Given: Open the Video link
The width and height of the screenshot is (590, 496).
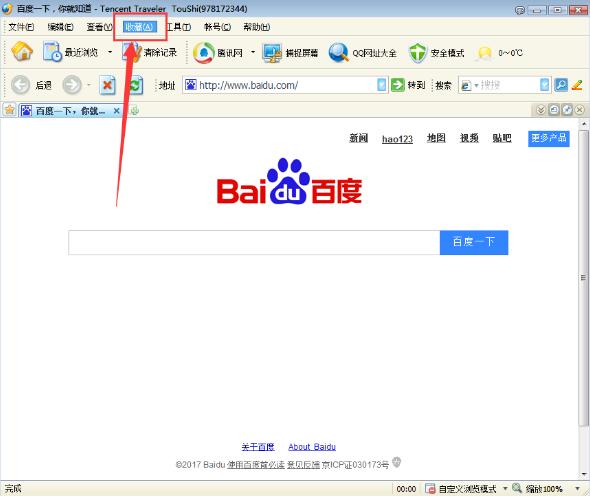Looking at the screenshot, I should [469, 138].
